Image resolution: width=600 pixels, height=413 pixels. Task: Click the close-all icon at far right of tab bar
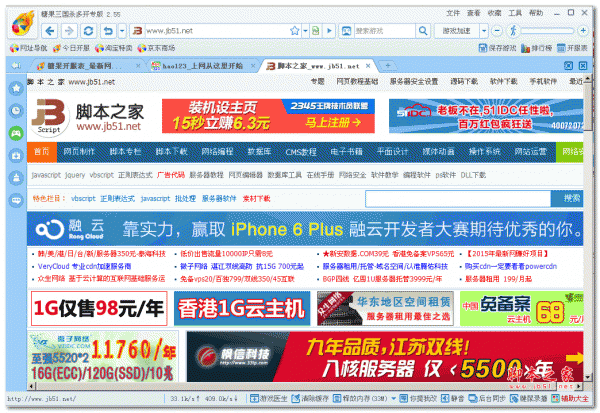click(583, 66)
